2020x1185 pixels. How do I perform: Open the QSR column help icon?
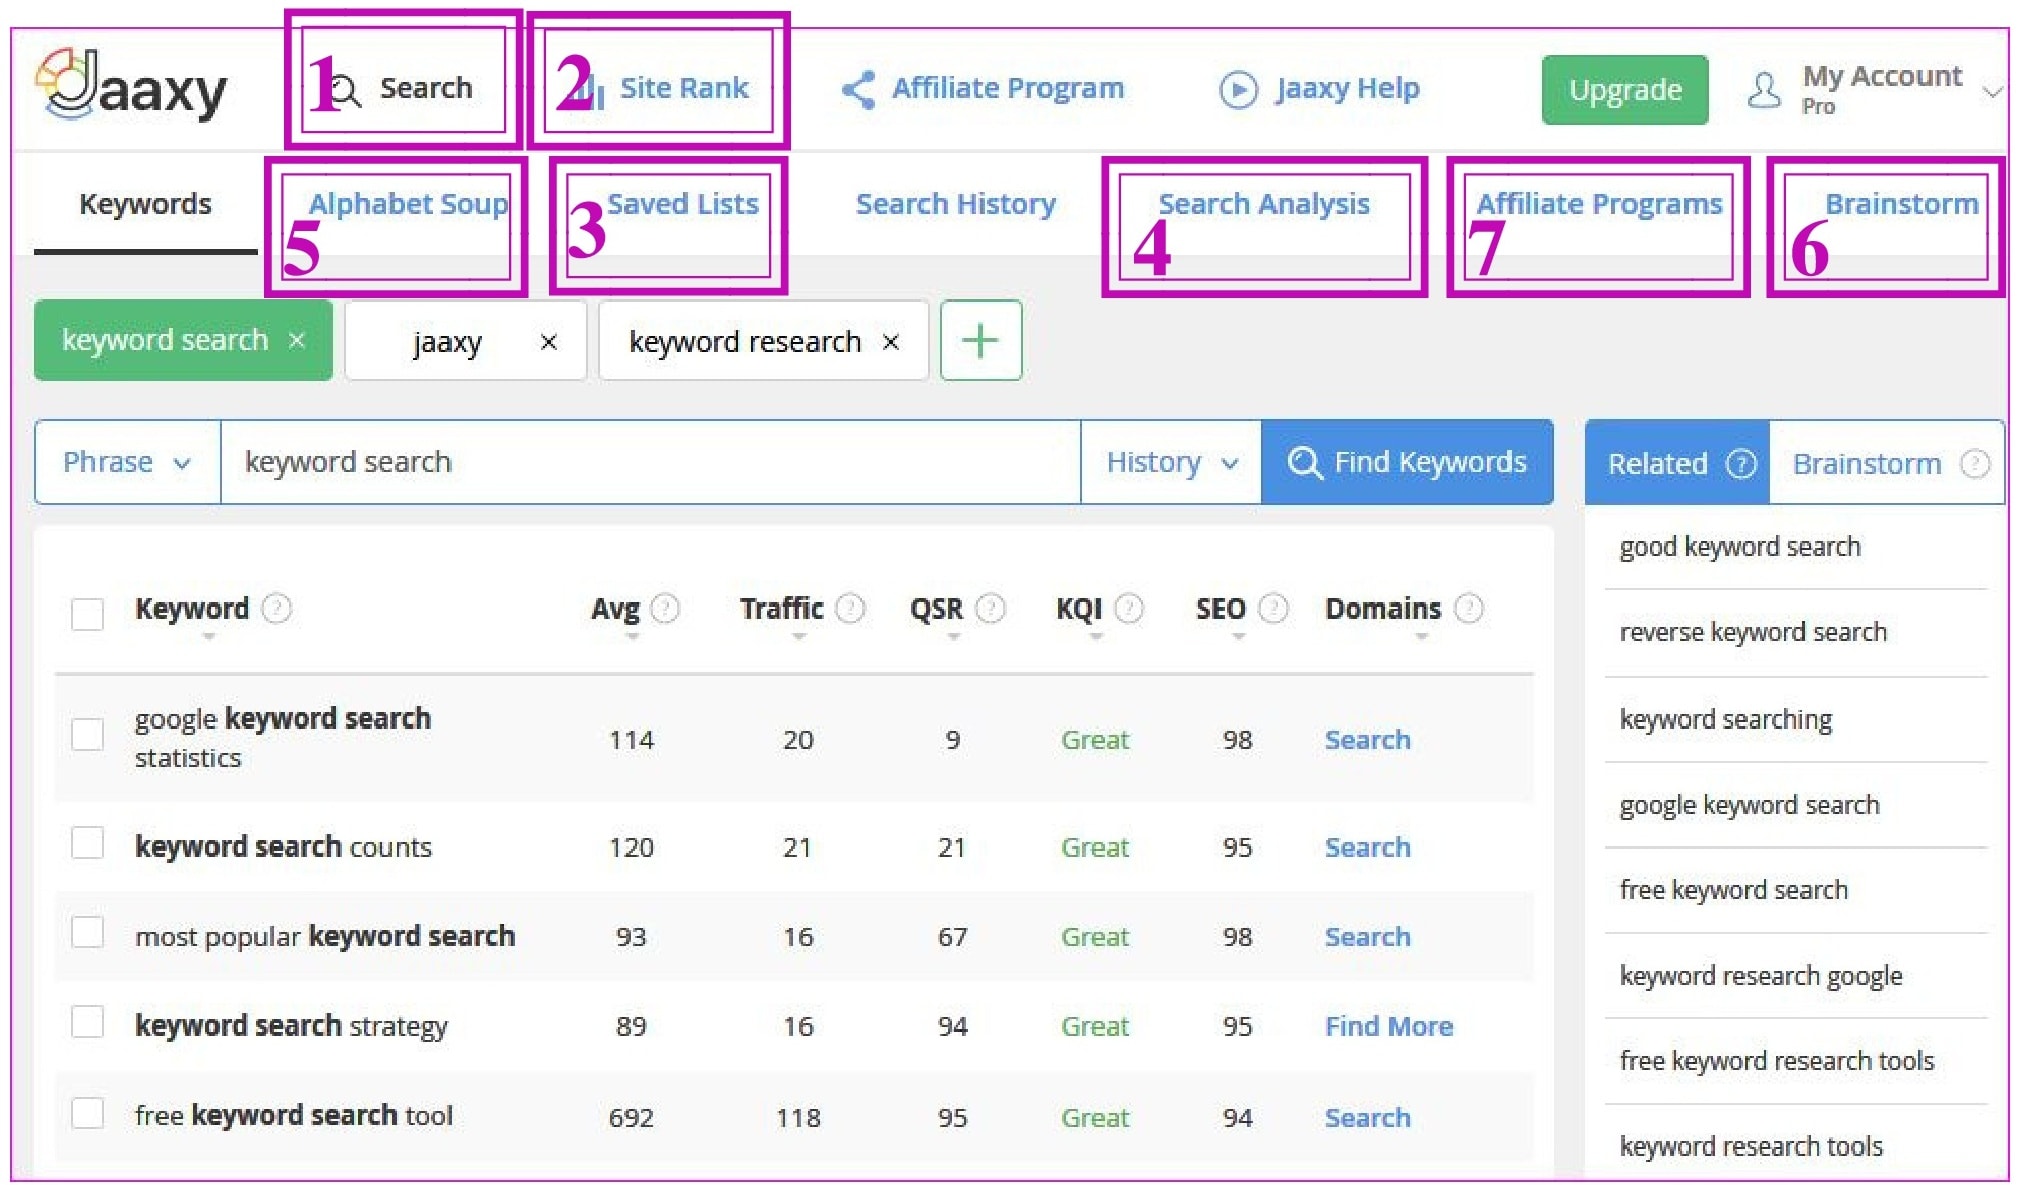(990, 608)
